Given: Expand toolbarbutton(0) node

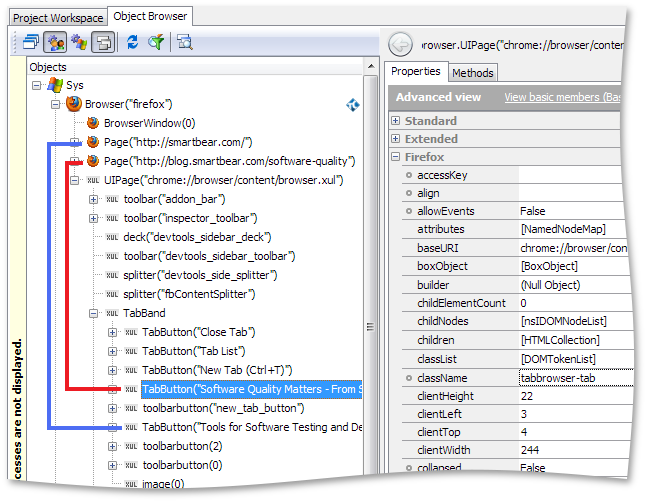Looking at the screenshot, I should [x=112, y=466].
